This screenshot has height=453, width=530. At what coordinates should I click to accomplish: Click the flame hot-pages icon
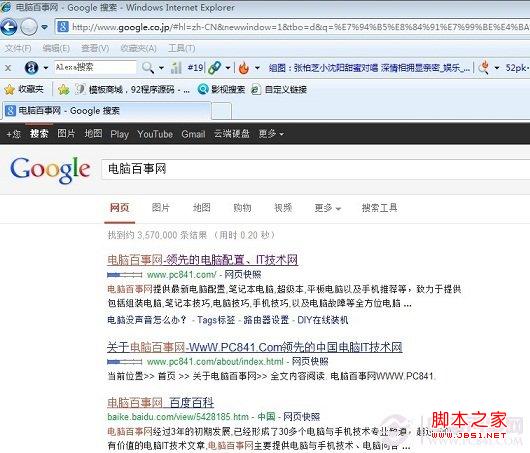point(243,68)
